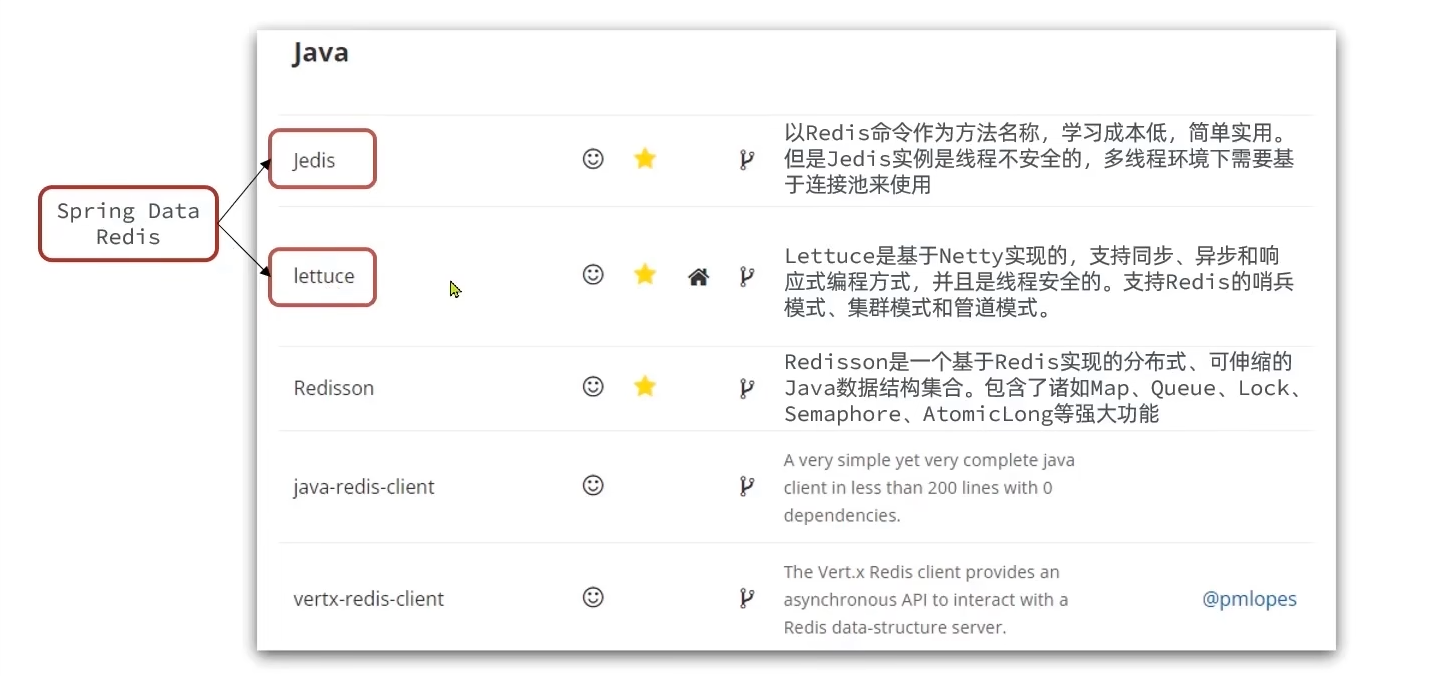Open the @pmlopes author profile link

(x=1249, y=599)
